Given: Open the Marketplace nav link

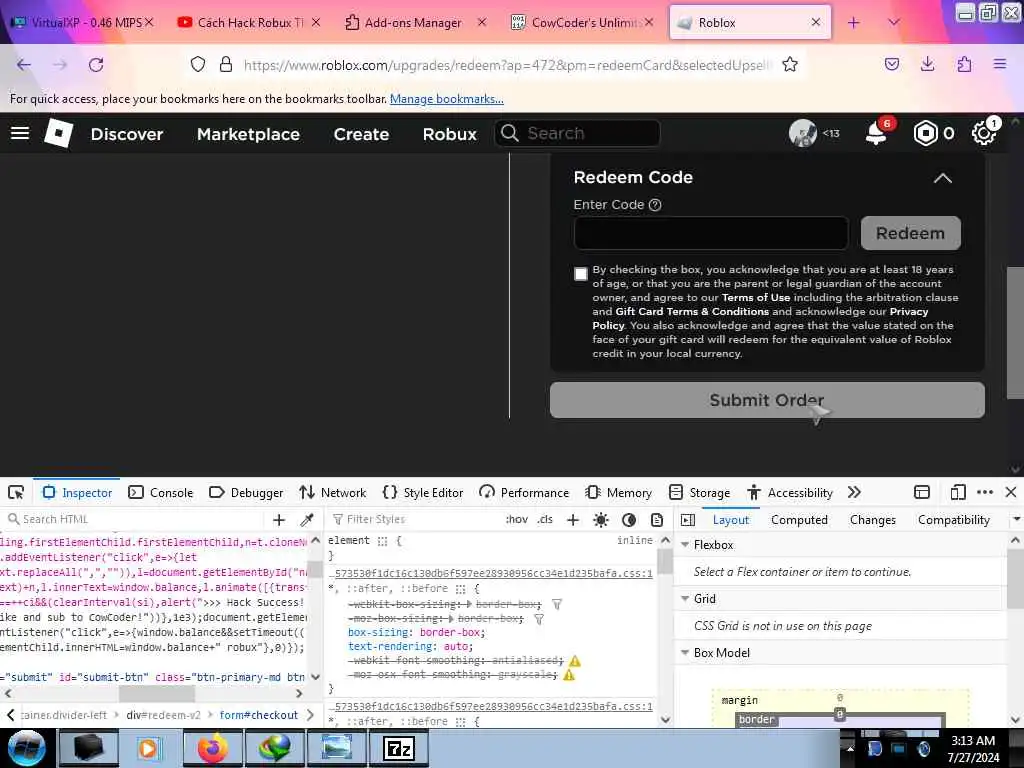Looking at the screenshot, I should coord(248,134).
